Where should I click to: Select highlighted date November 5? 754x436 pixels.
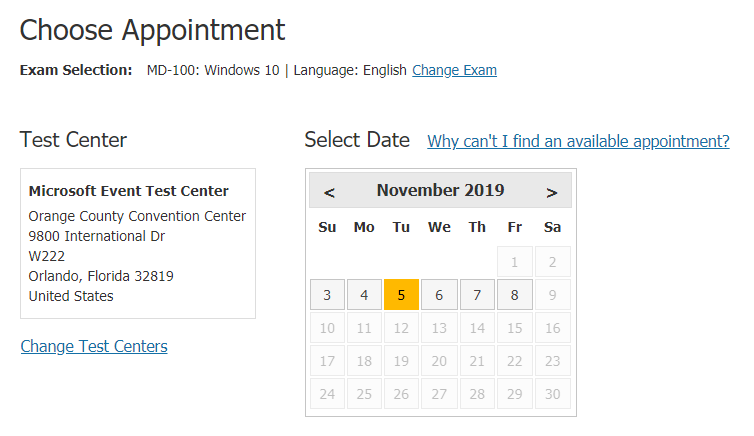tap(401, 295)
